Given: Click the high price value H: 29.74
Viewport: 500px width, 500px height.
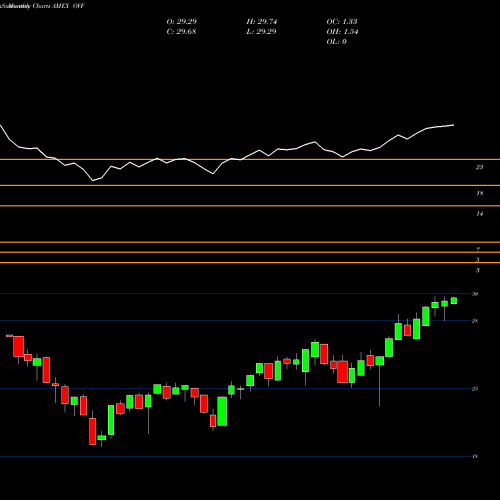Looking at the screenshot, I should point(262,21).
